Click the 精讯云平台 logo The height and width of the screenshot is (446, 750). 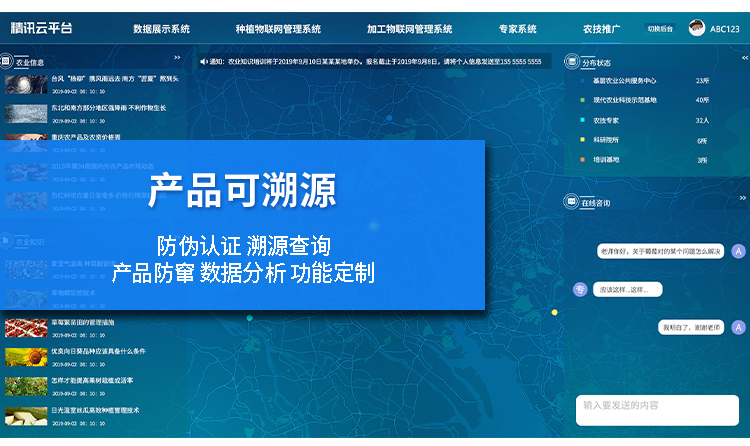pos(42,29)
